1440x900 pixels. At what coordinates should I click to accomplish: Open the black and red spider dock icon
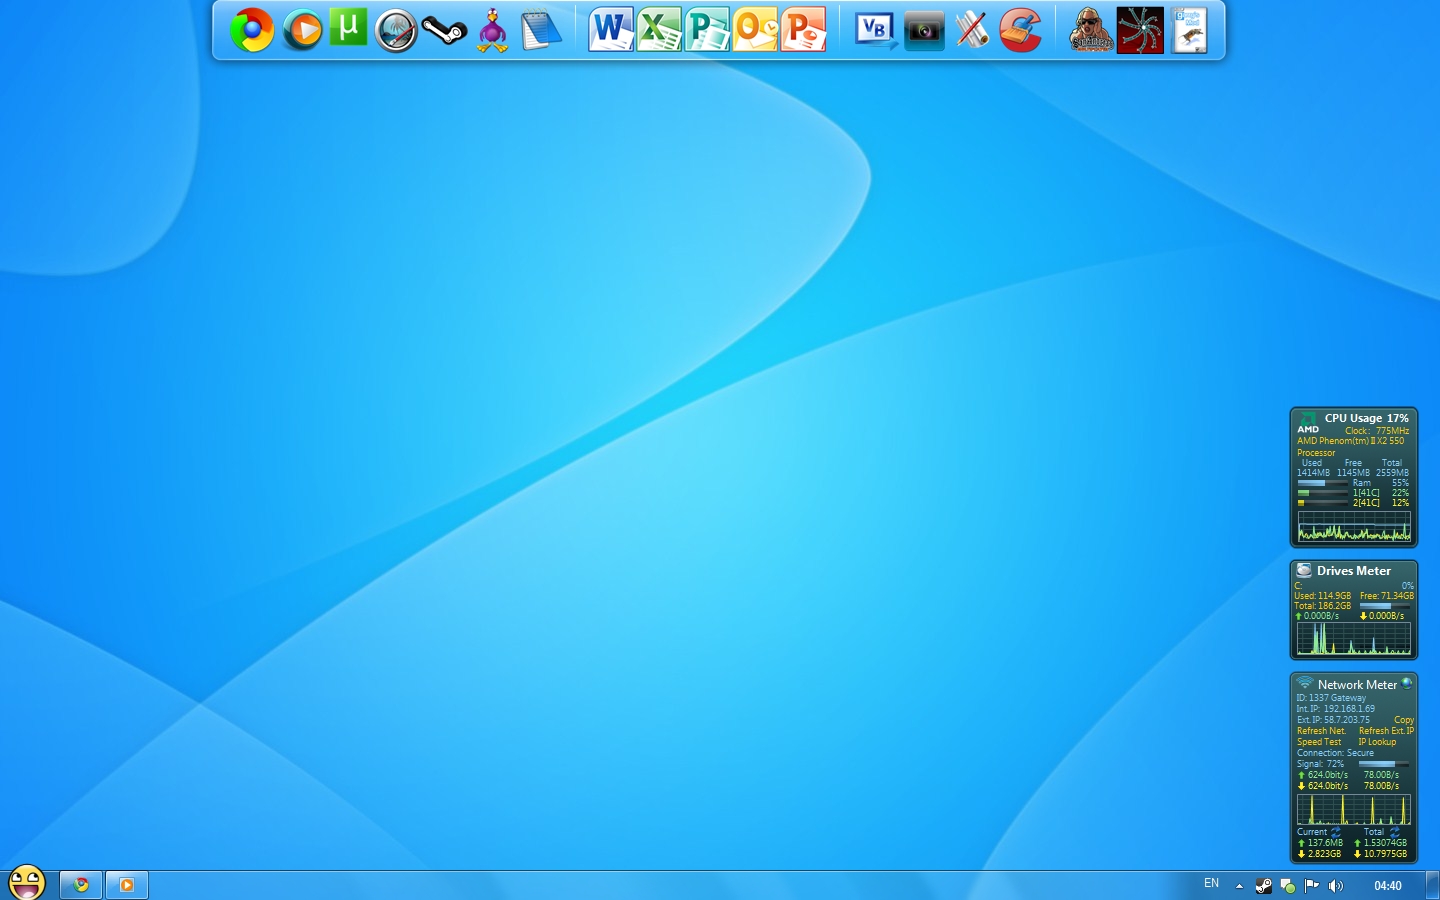[1140, 30]
